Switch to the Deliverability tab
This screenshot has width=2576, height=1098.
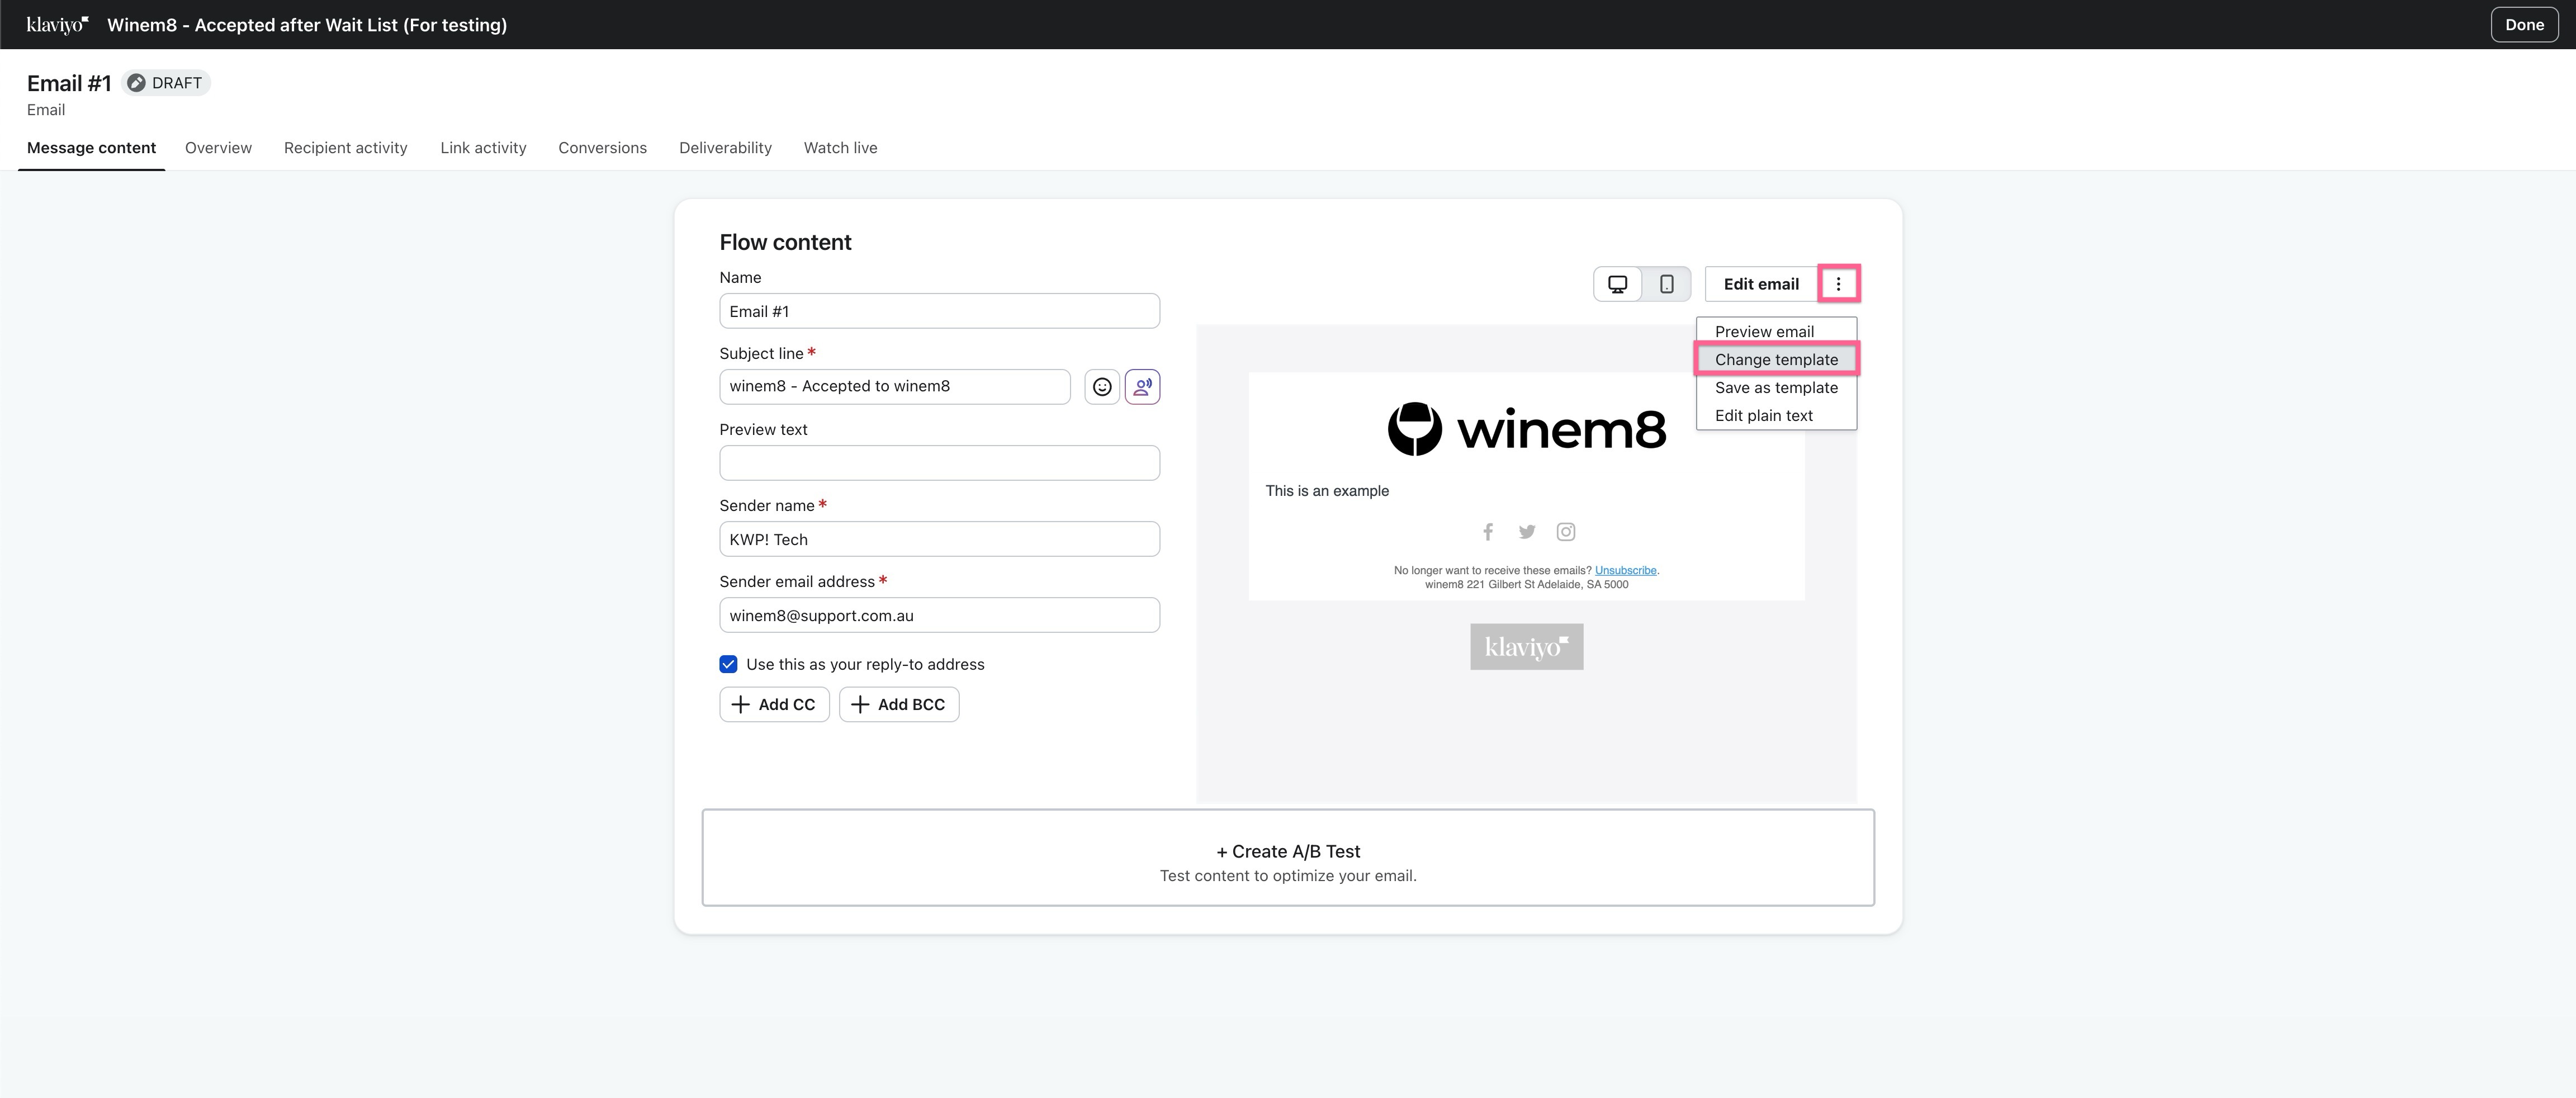[725, 148]
